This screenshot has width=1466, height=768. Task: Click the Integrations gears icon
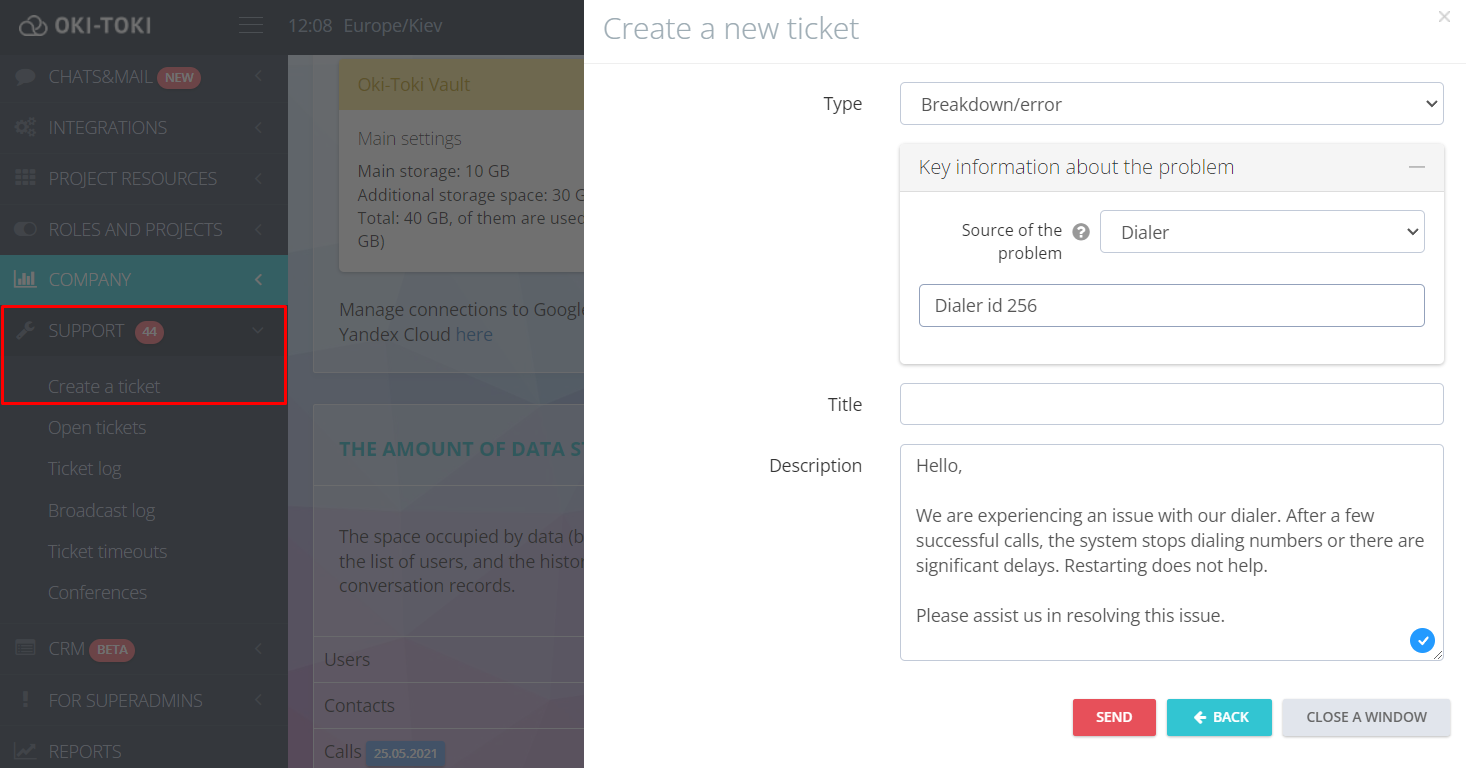click(26, 128)
